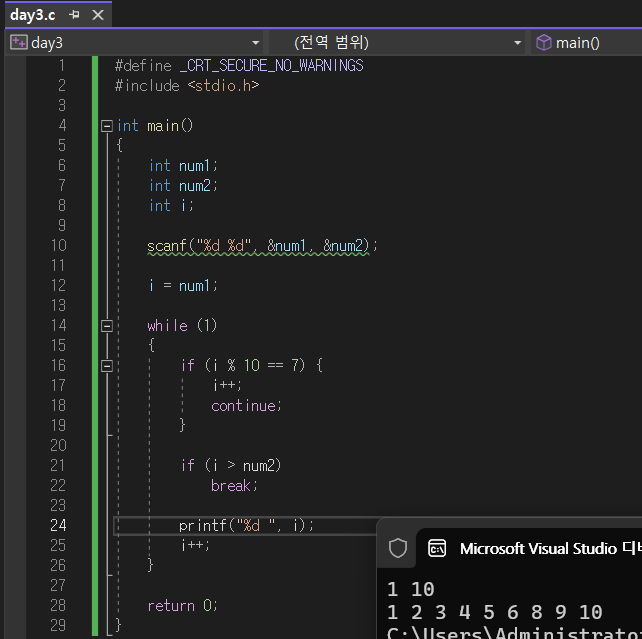Viewport: 642px width, 639px height.
Task: Click the continue; statement
Action: (x=246, y=406)
